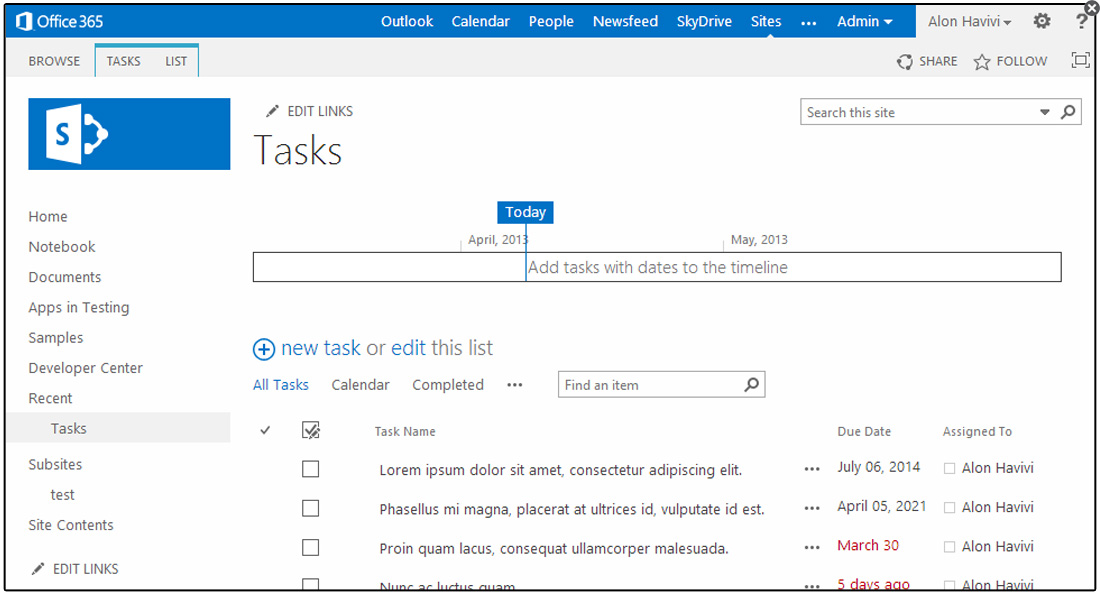Viewport: 1100px width, 595px height.
Task: Open task 'Lorem ipsum dolor sit amet'
Action: coord(561,469)
